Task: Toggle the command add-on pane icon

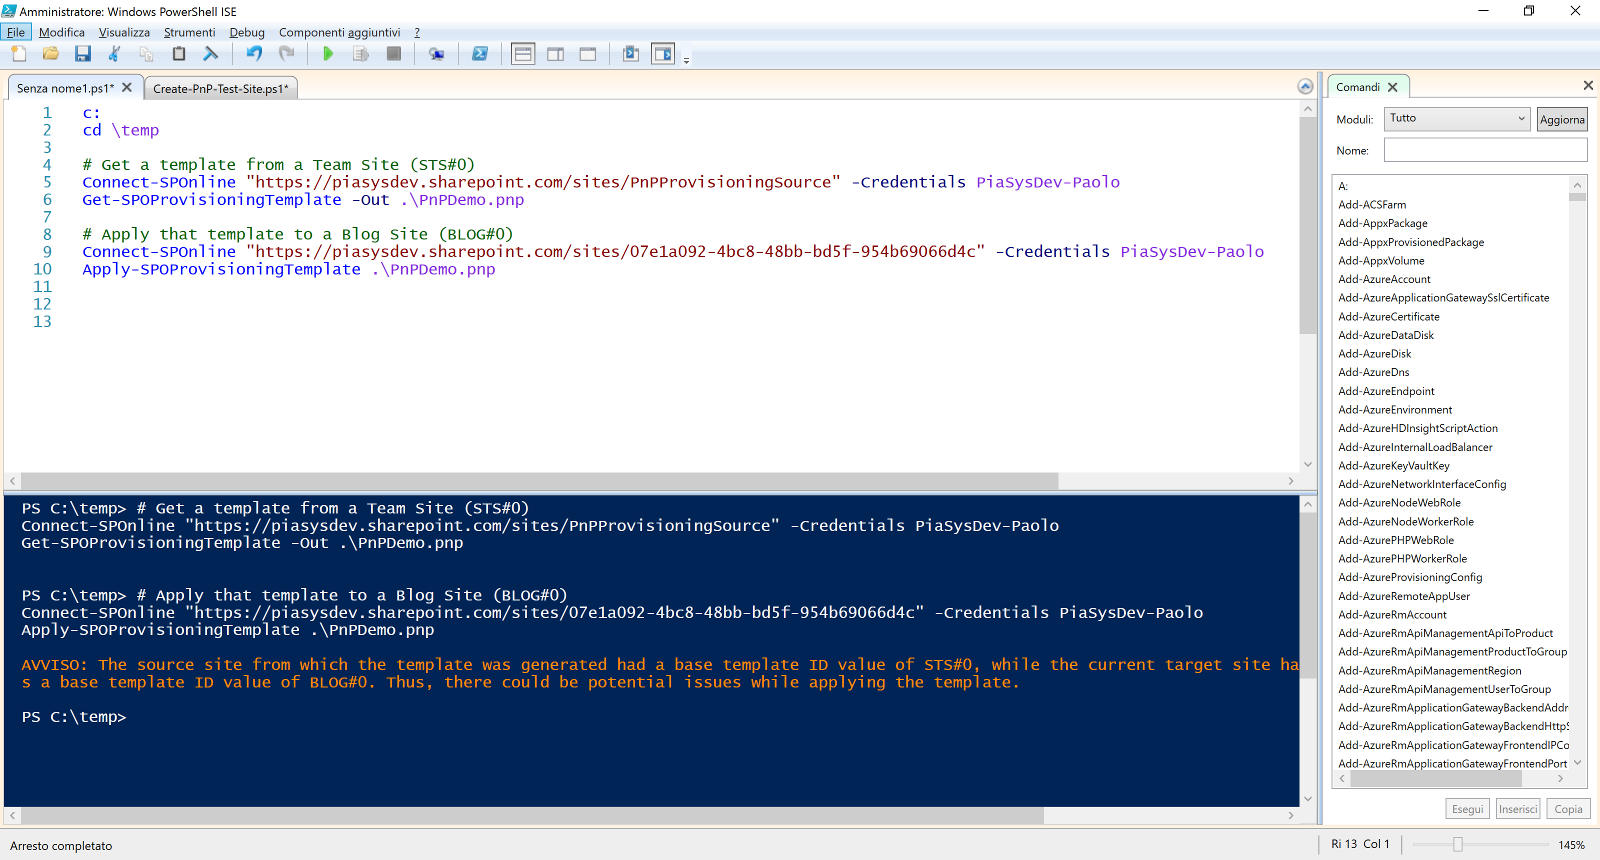Action: pos(663,54)
